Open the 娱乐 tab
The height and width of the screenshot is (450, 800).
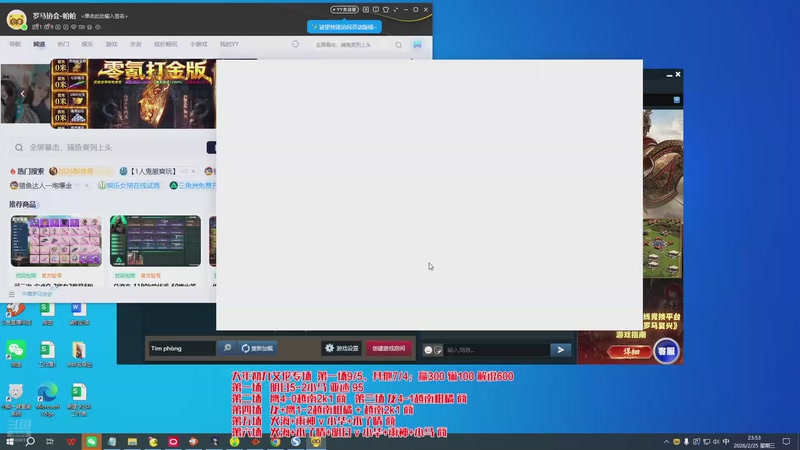pyautogui.click(x=87, y=44)
